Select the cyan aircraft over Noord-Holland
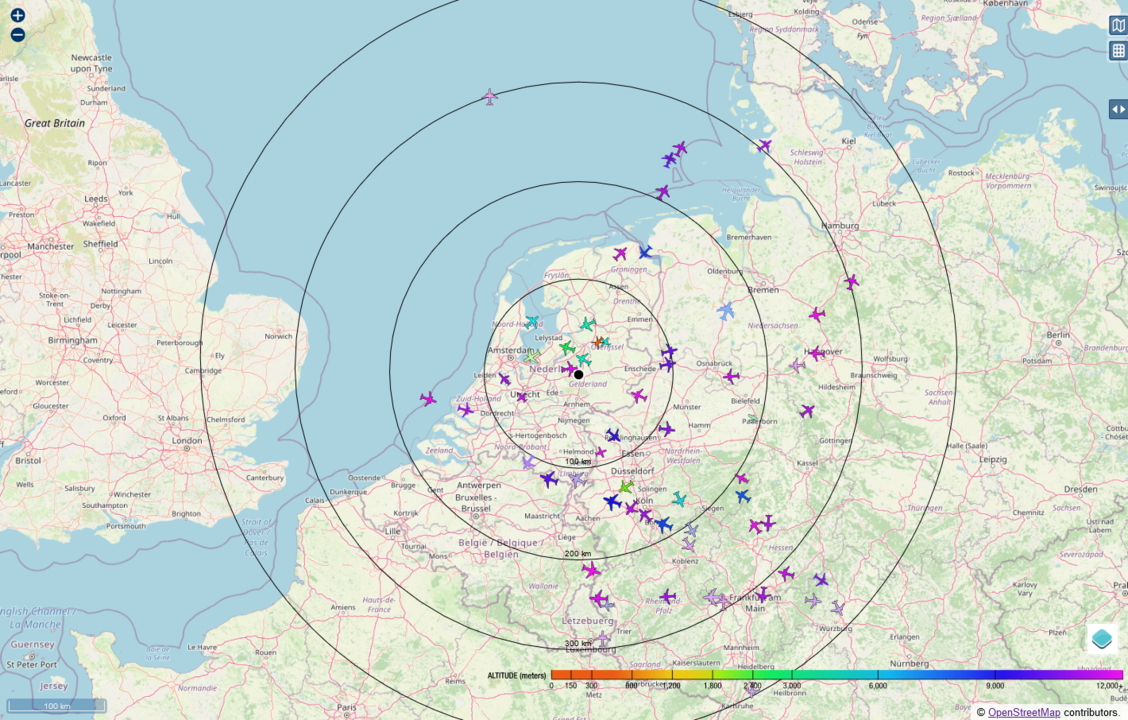Viewport: 1128px width, 720px height. pyautogui.click(x=532, y=322)
